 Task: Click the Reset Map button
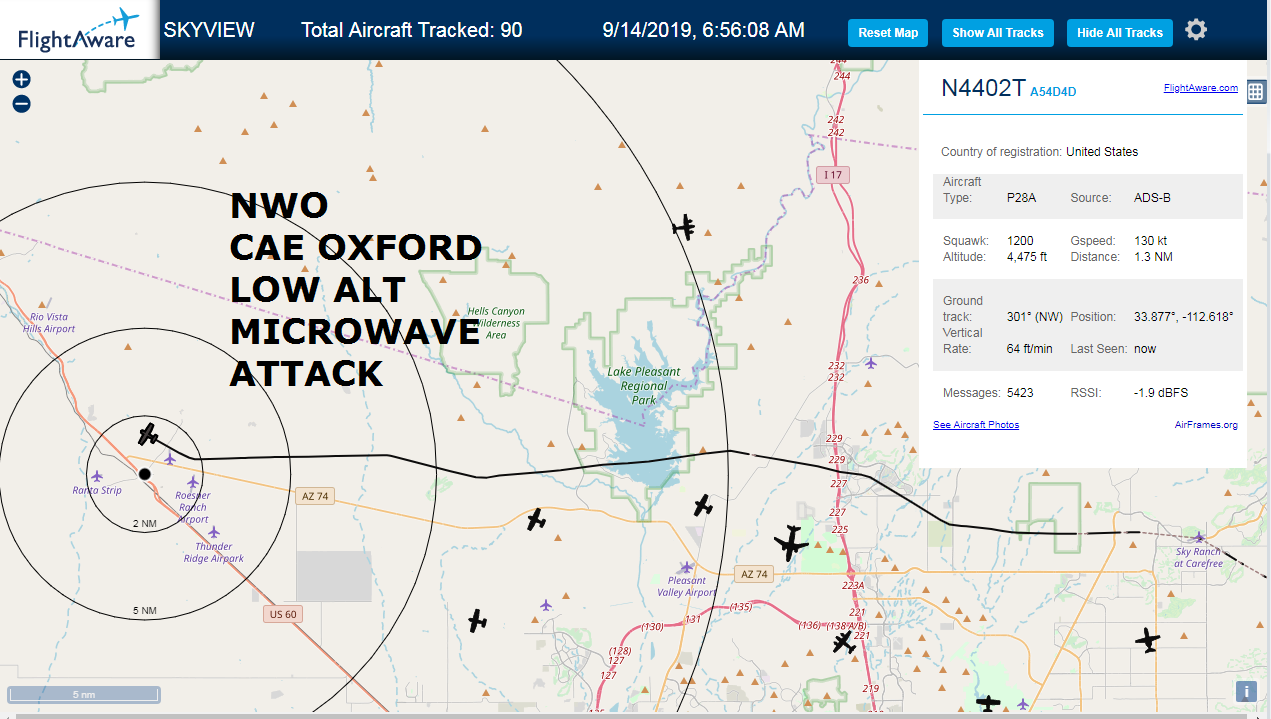[x=888, y=33]
